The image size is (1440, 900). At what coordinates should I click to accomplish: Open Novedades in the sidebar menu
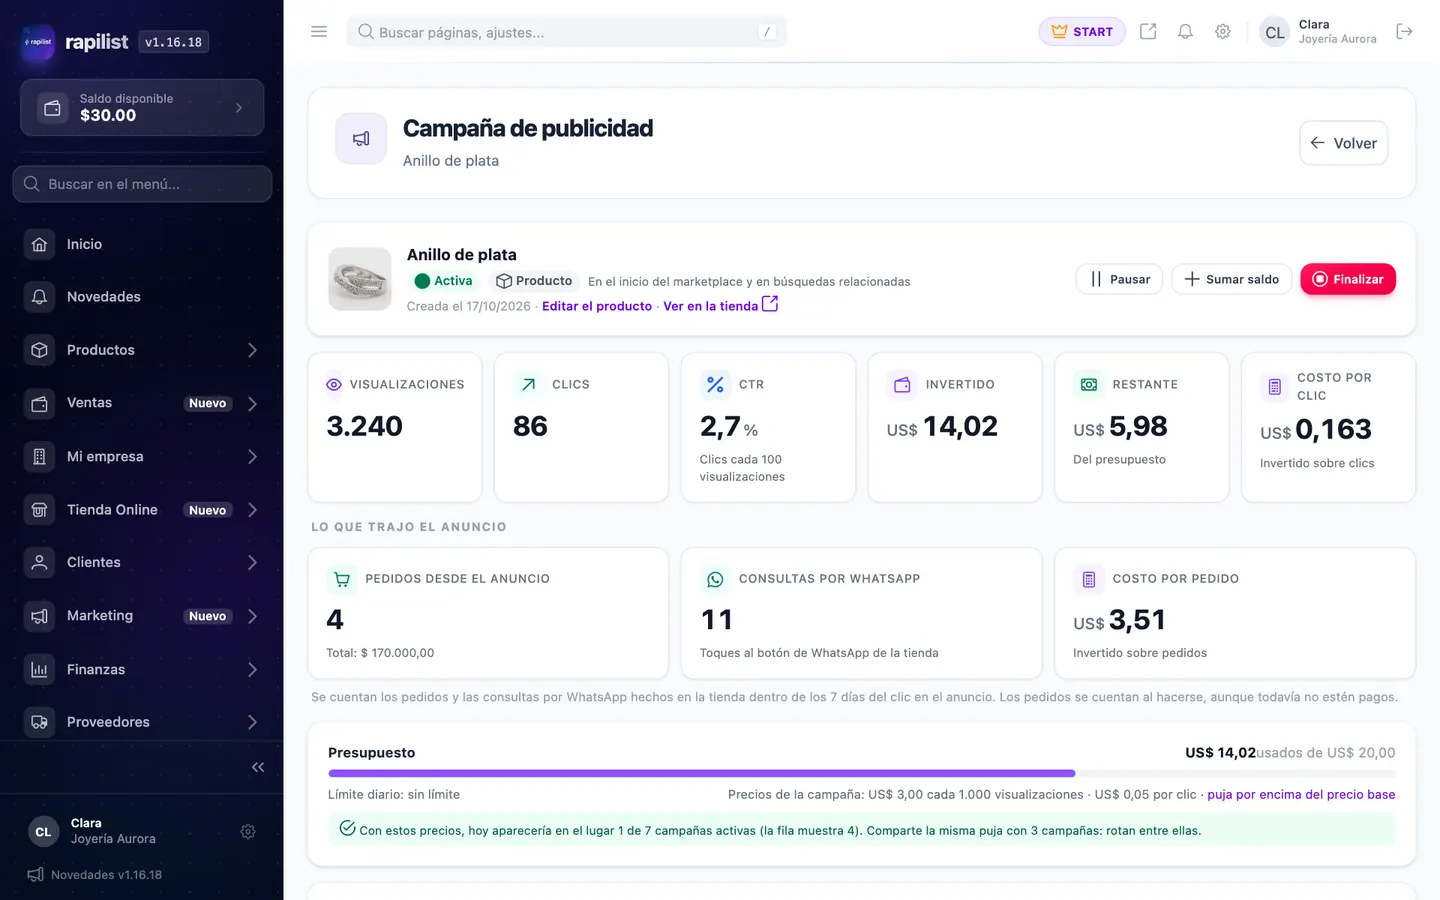coord(142,297)
